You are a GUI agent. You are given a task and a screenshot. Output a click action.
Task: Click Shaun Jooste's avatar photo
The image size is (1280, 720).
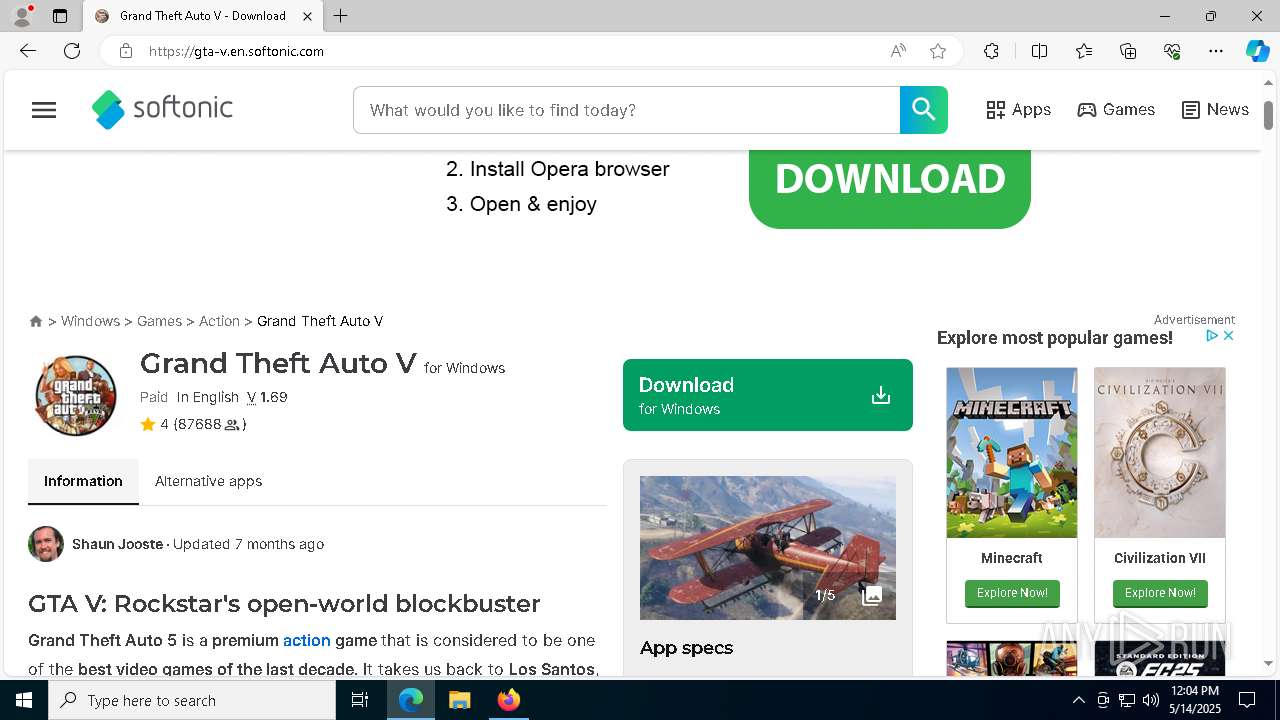[46, 544]
